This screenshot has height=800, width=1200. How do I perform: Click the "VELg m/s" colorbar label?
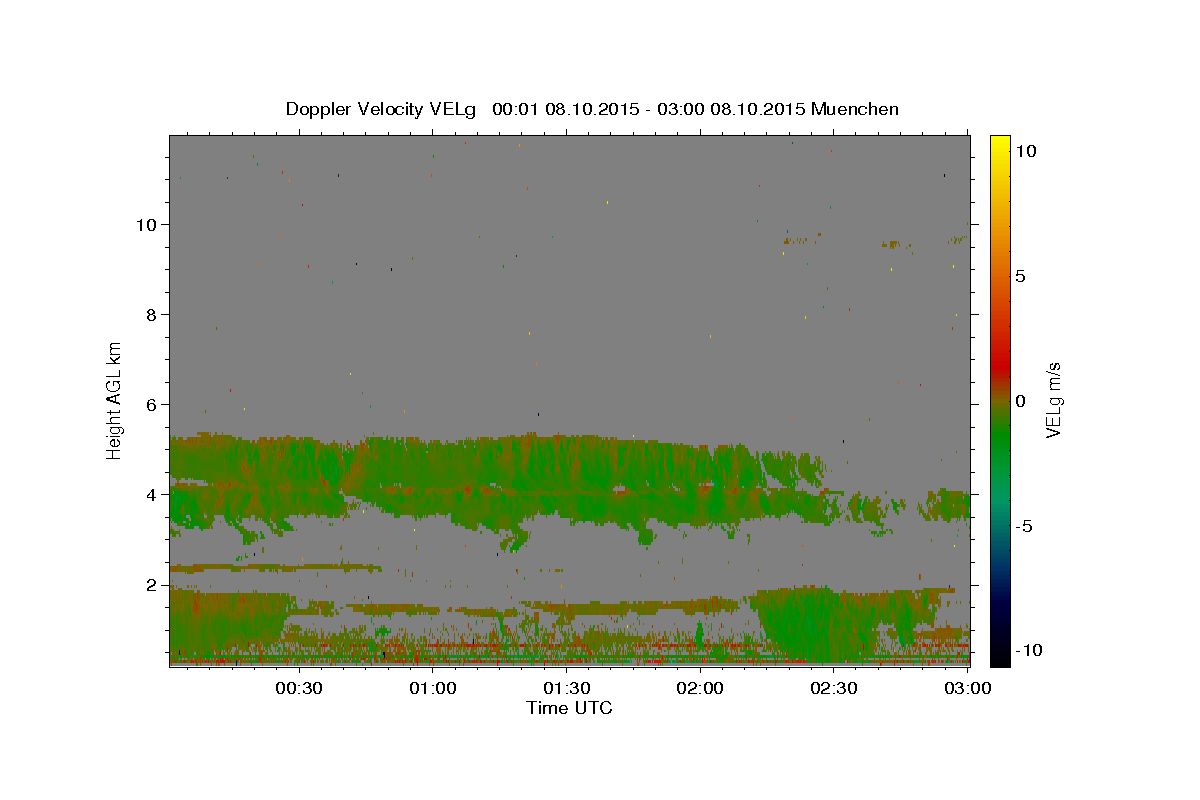point(1053,401)
